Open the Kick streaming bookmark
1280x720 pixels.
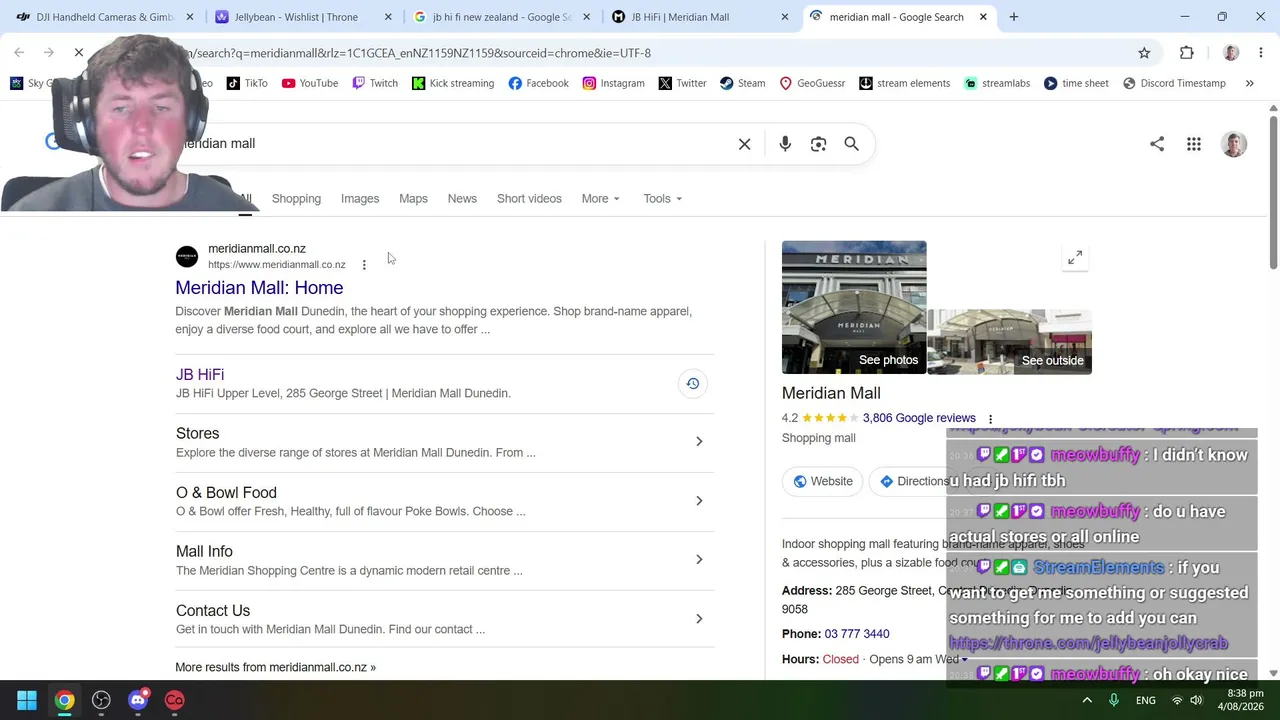point(453,83)
